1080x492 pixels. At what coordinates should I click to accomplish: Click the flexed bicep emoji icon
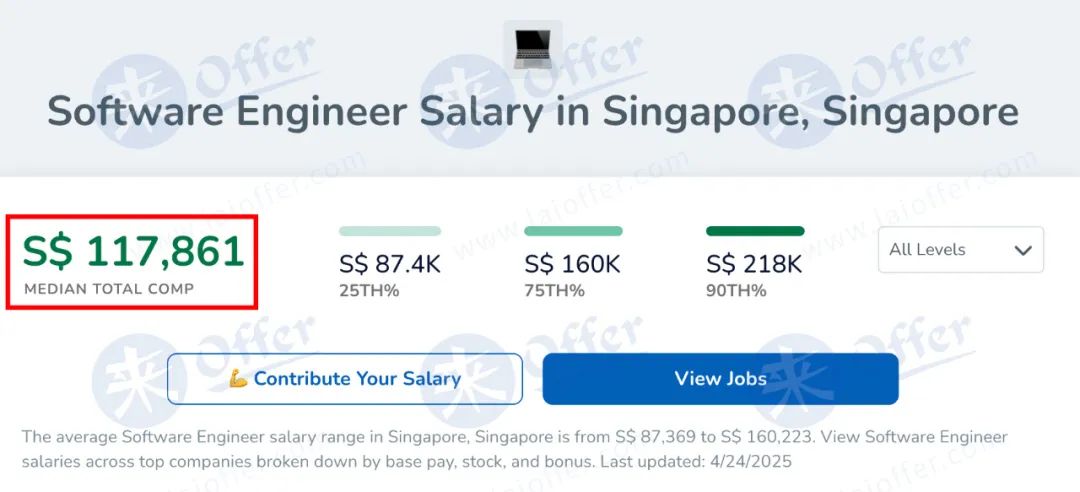[238, 378]
